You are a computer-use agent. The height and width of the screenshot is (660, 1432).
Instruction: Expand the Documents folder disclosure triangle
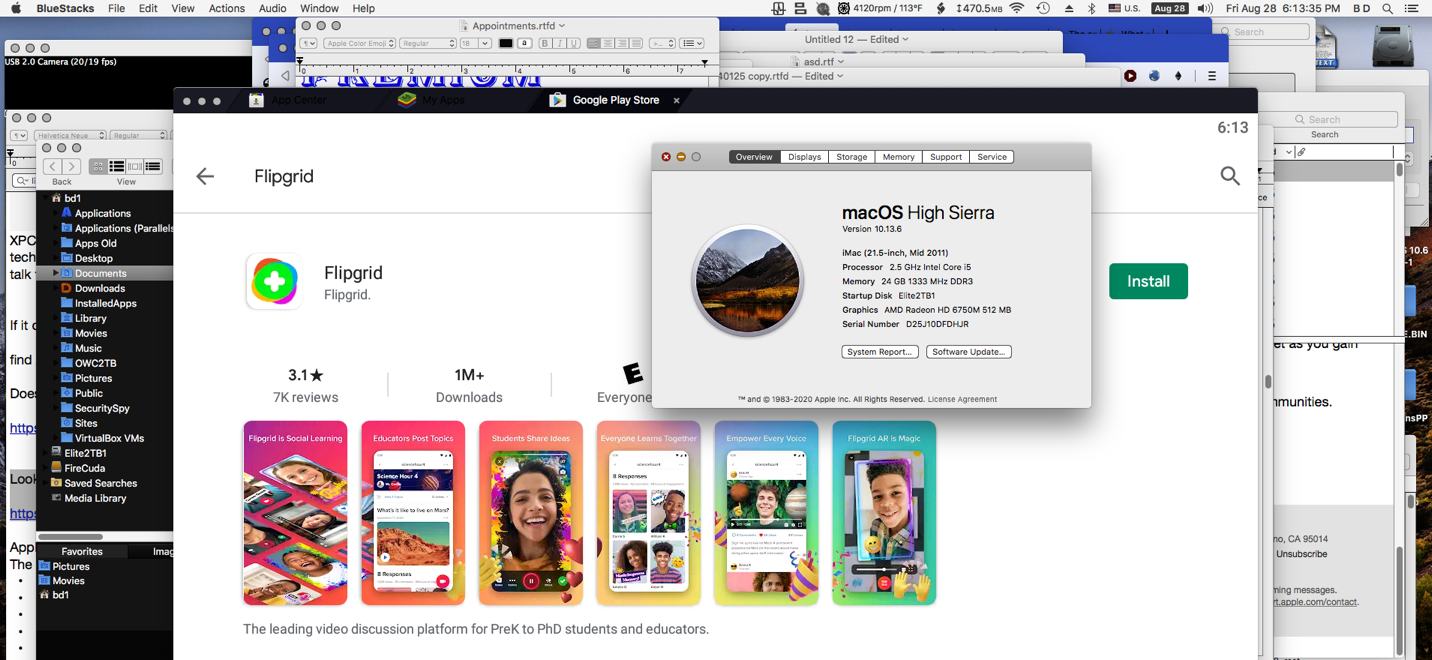[x=55, y=273]
